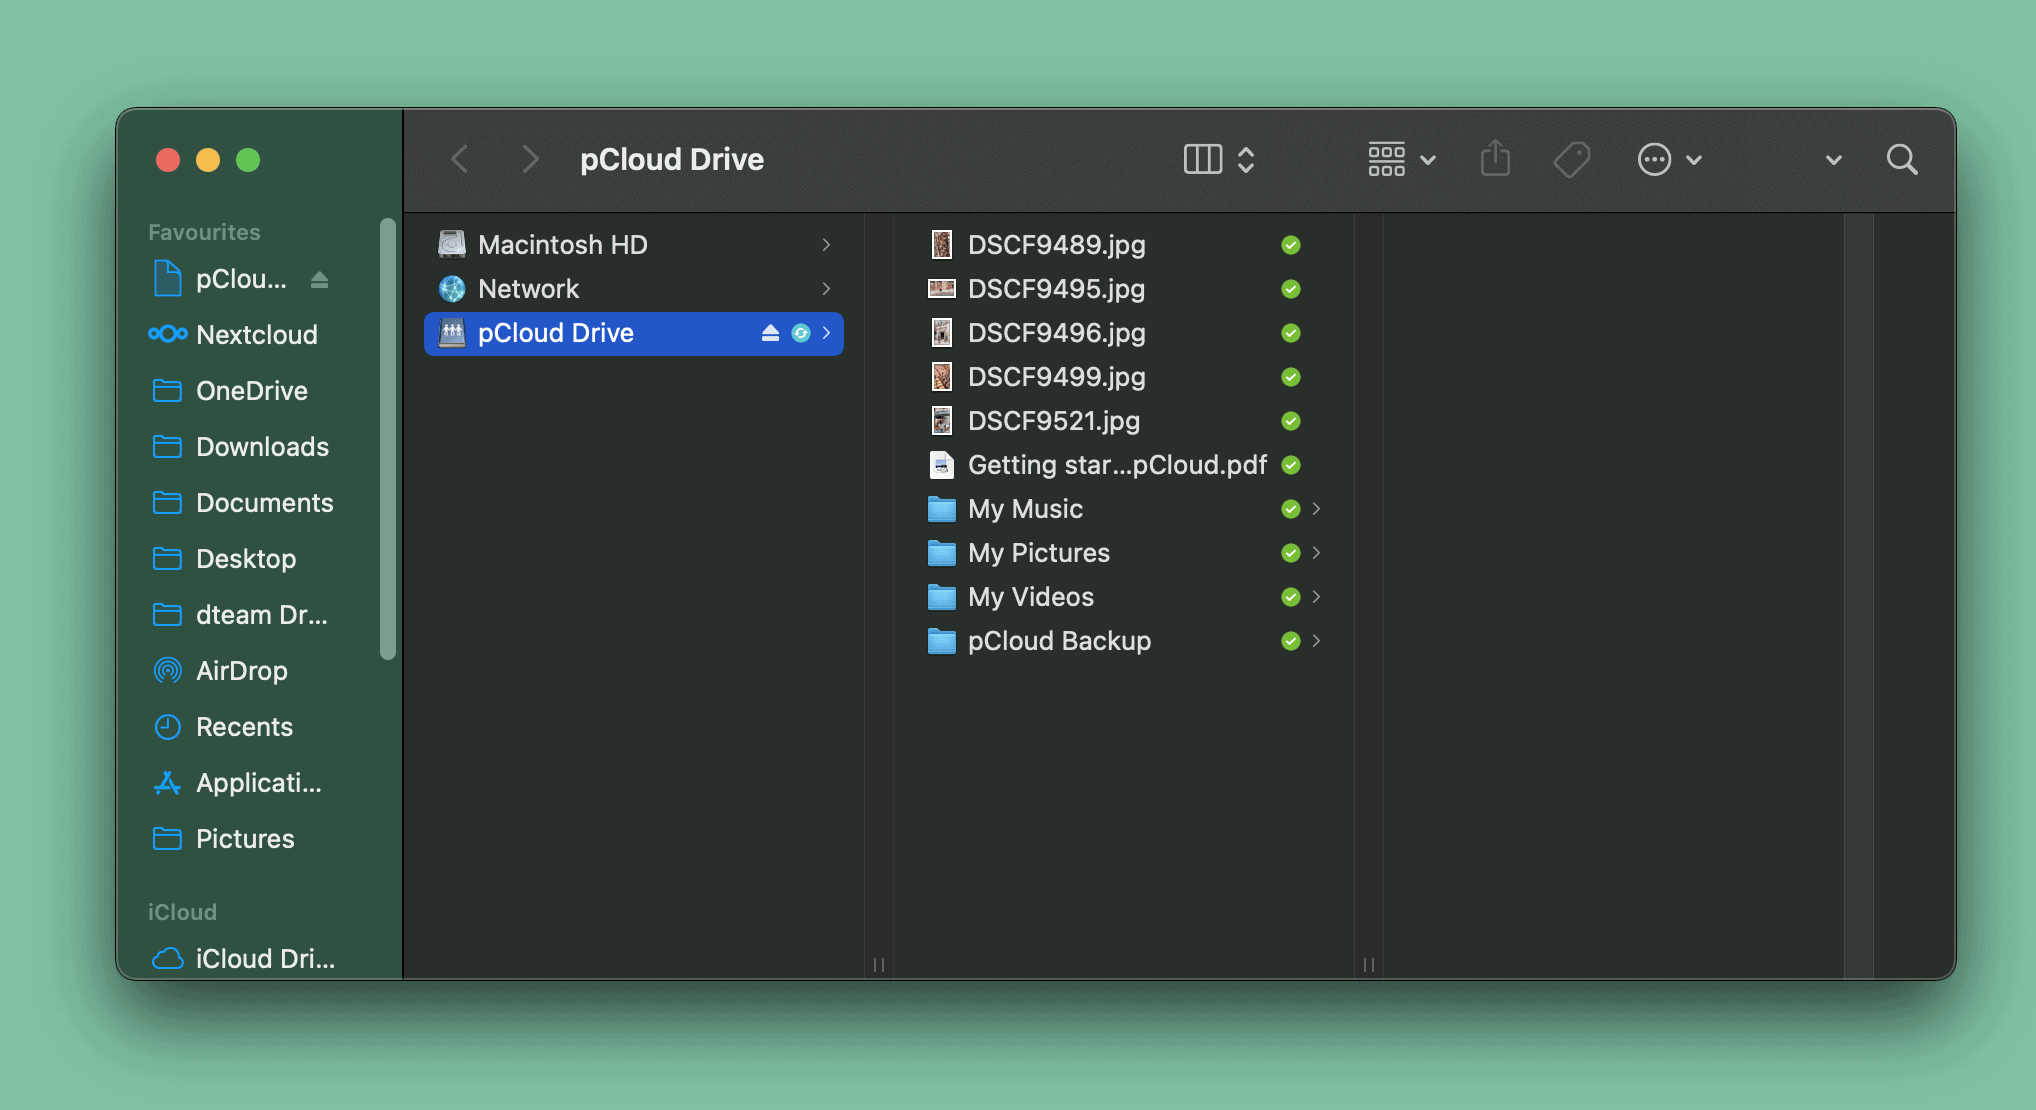2036x1110 pixels.
Task: Open Finder search with the magnifier icon
Action: 1901,160
